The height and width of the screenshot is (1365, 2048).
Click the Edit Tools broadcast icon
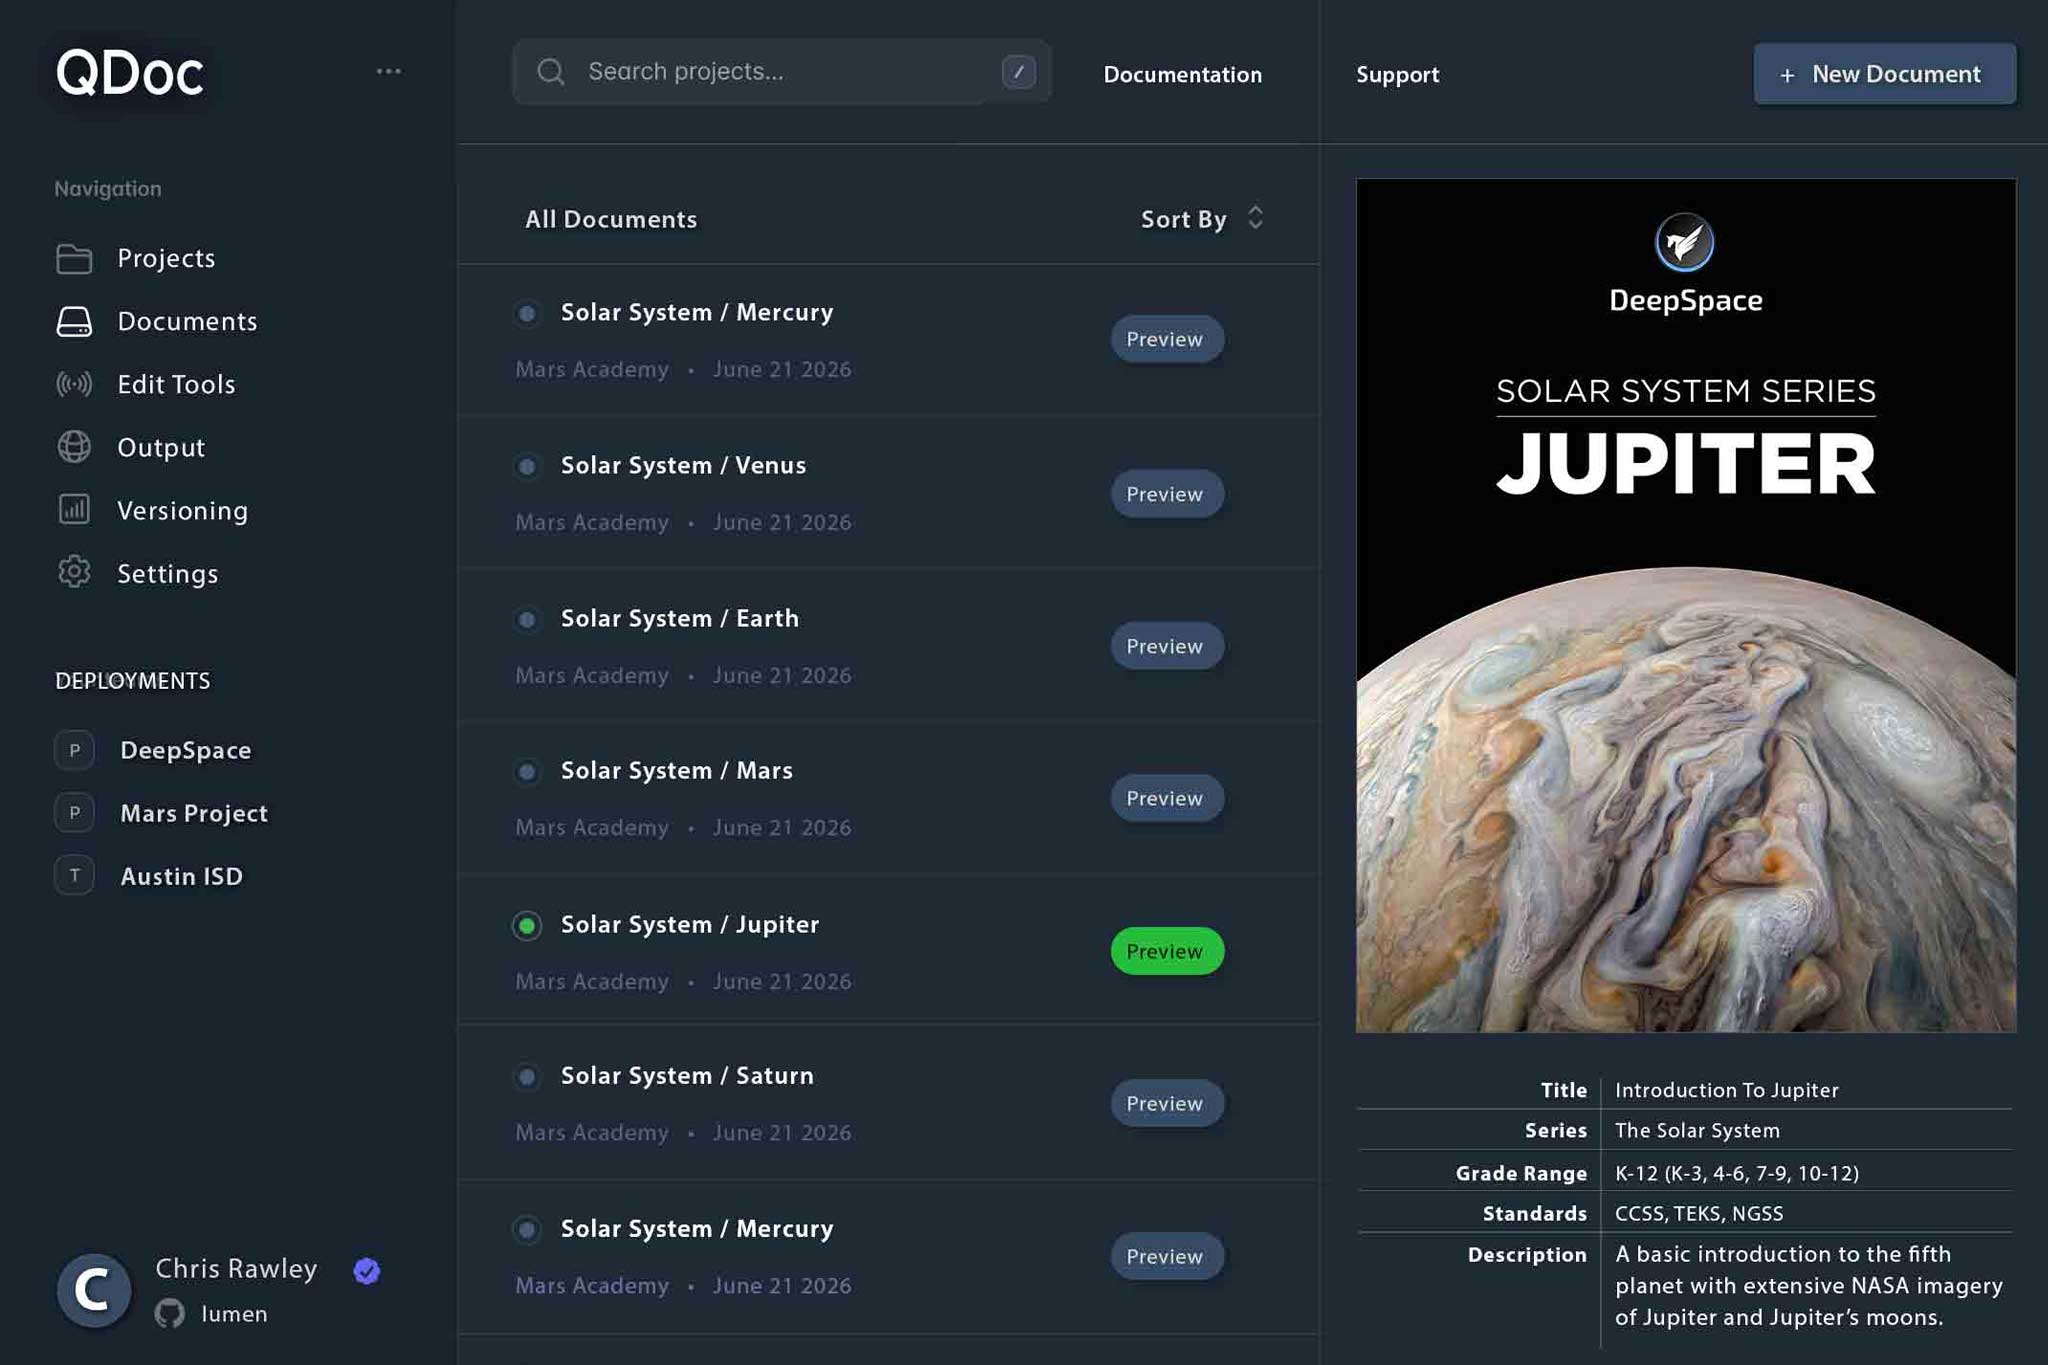tap(74, 384)
